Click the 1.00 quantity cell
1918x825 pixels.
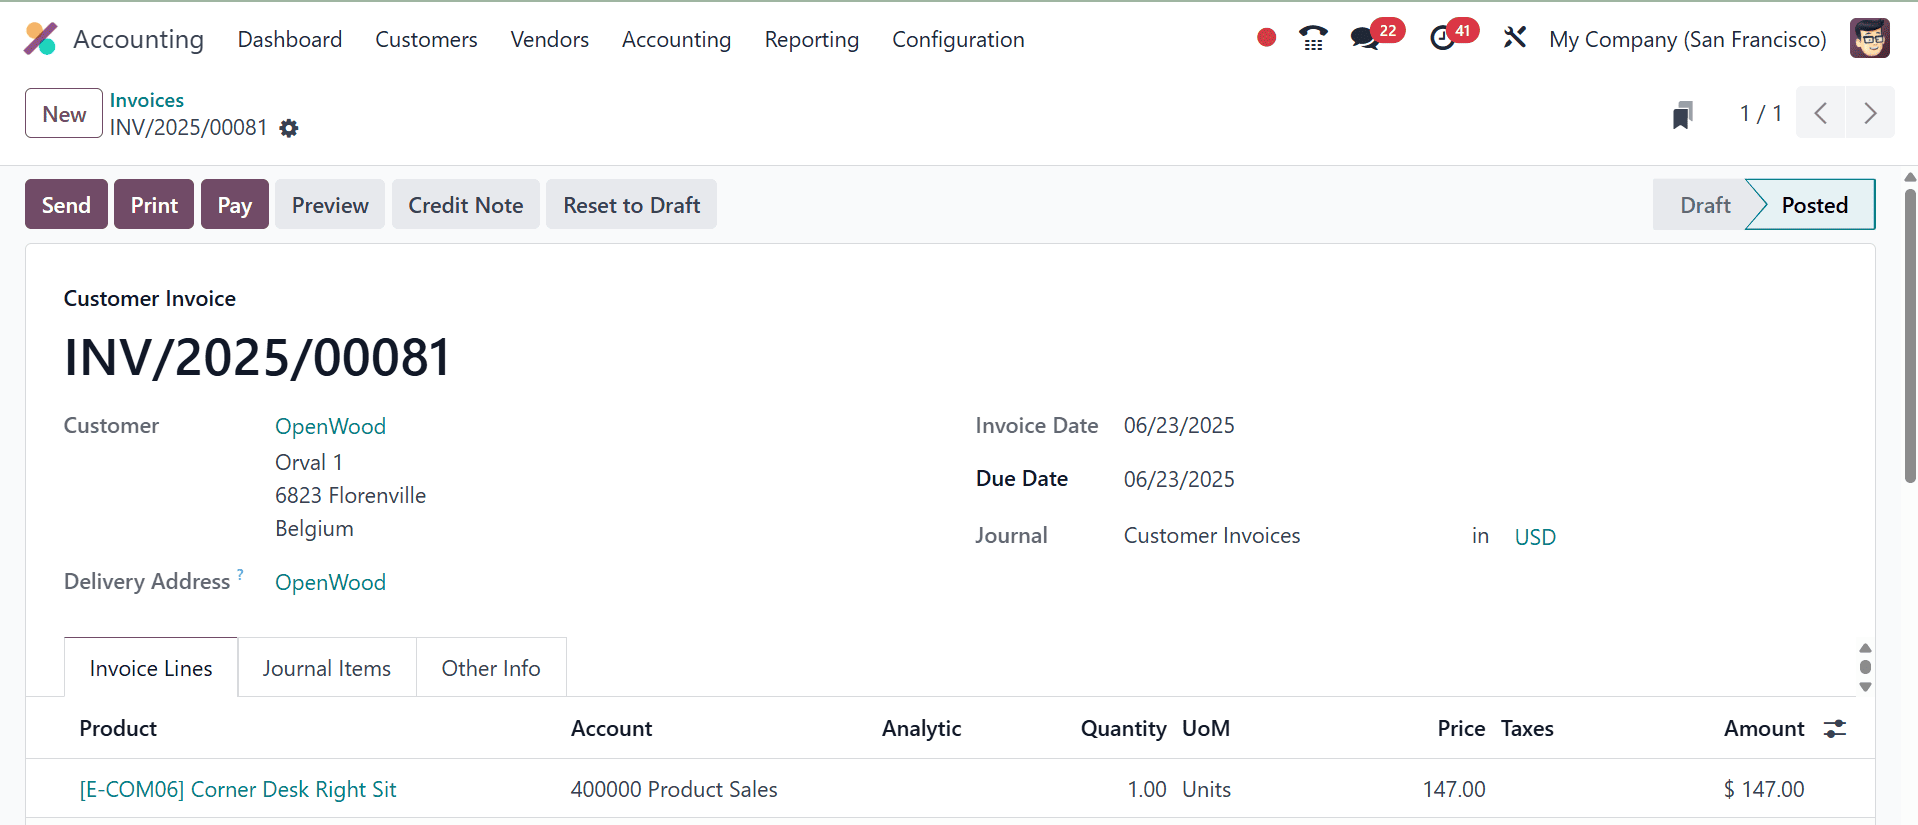pyautogui.click(x=1147, y=789)
